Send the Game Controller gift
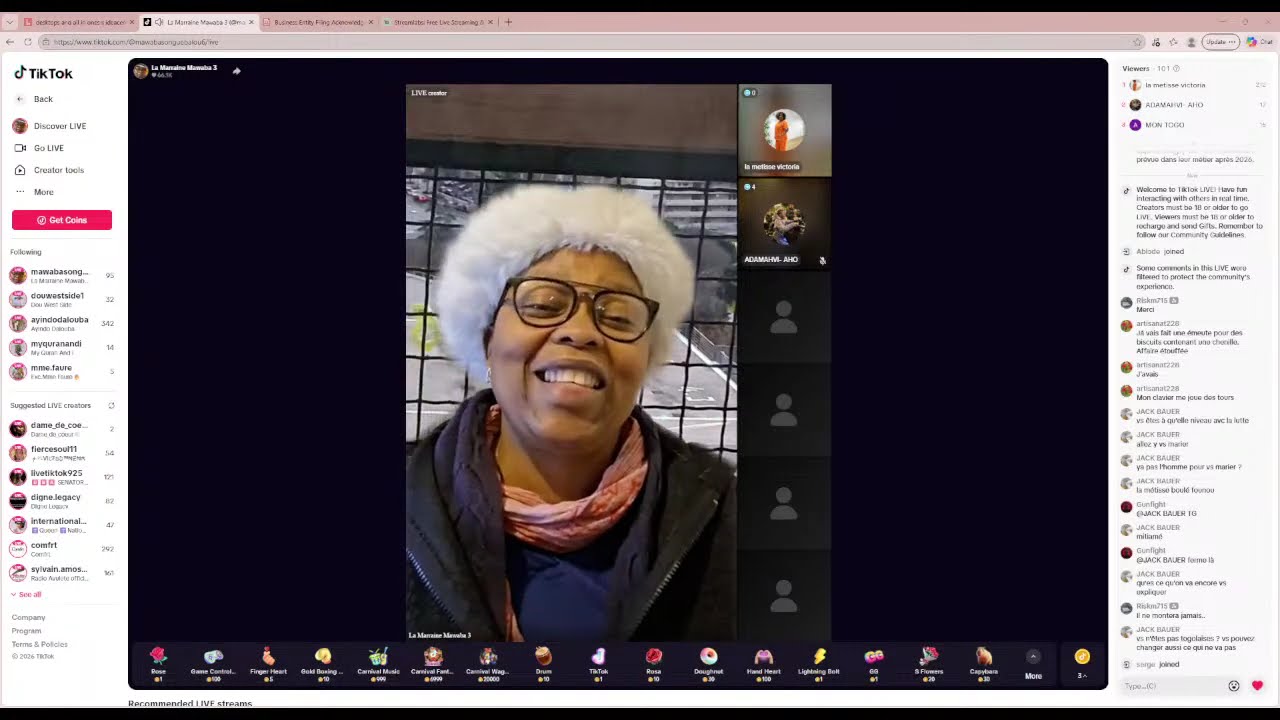The image size is (1280, 720). tap(213, 663)
